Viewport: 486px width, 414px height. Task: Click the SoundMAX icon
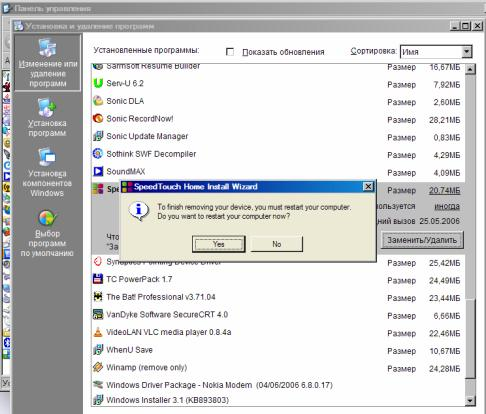coord(98,171)
